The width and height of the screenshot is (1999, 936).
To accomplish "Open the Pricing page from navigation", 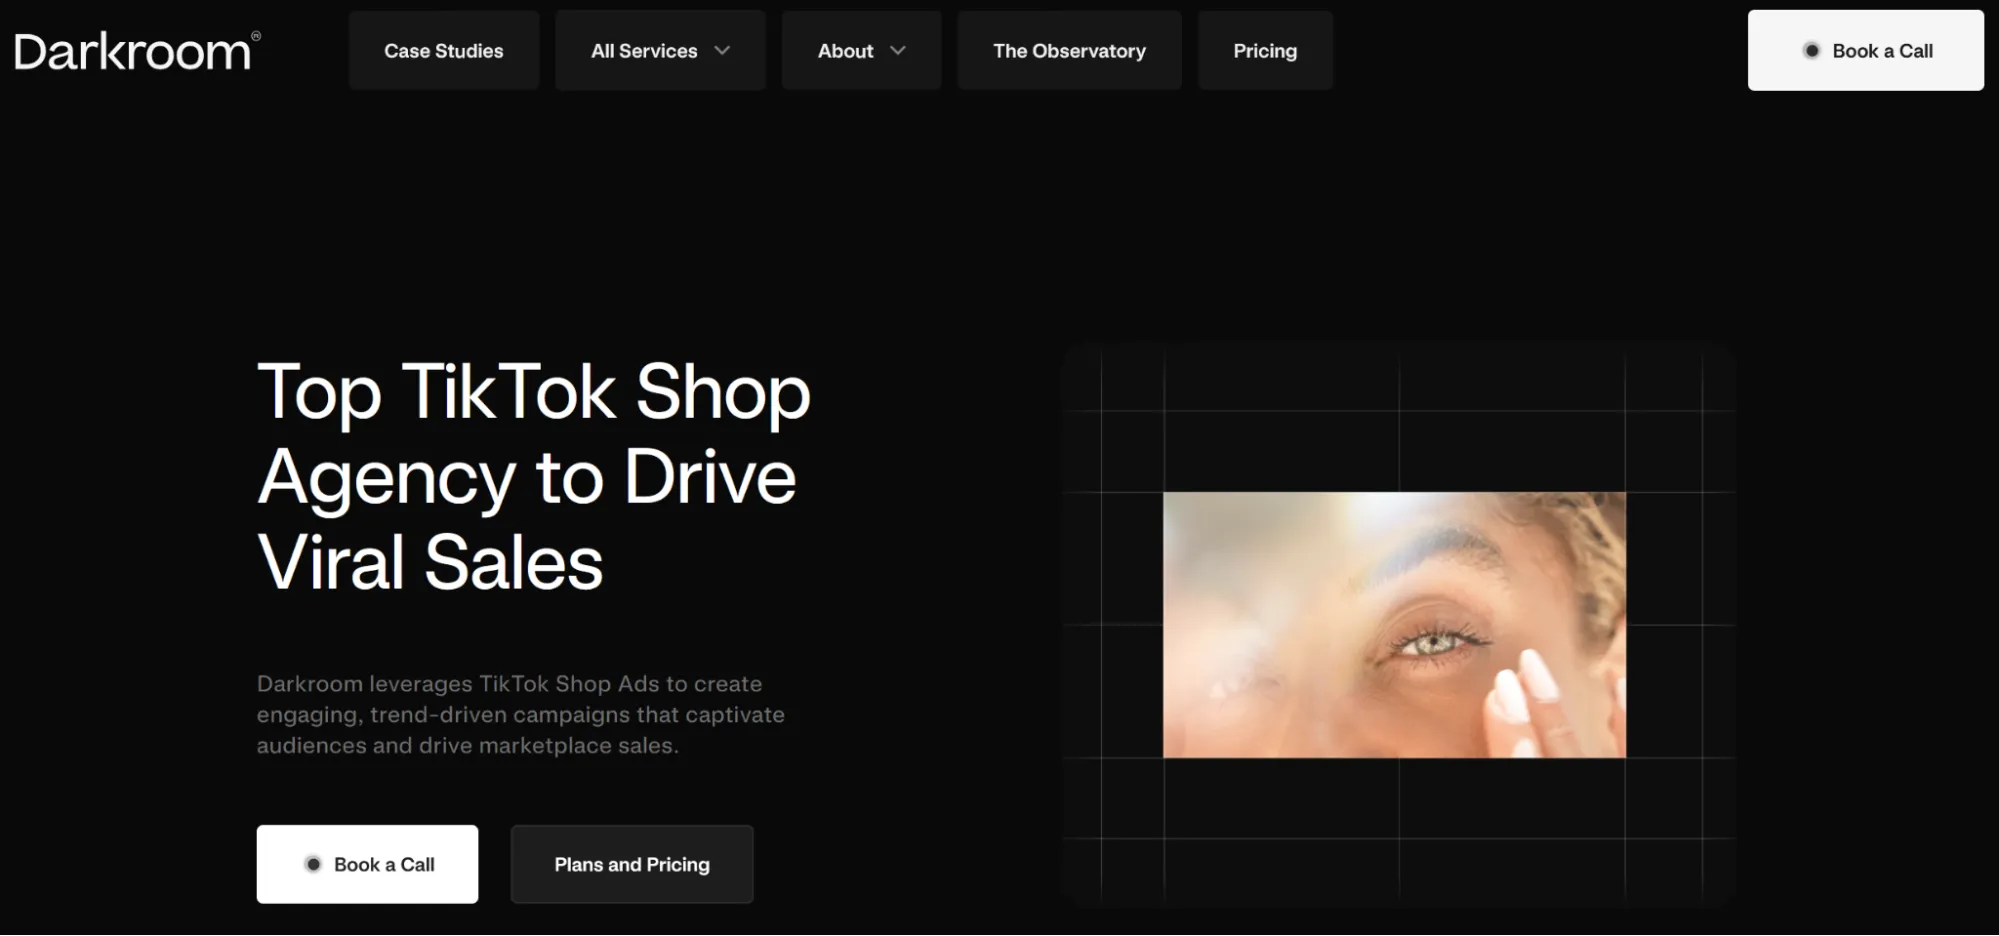I will click(x=1265, y=51).
